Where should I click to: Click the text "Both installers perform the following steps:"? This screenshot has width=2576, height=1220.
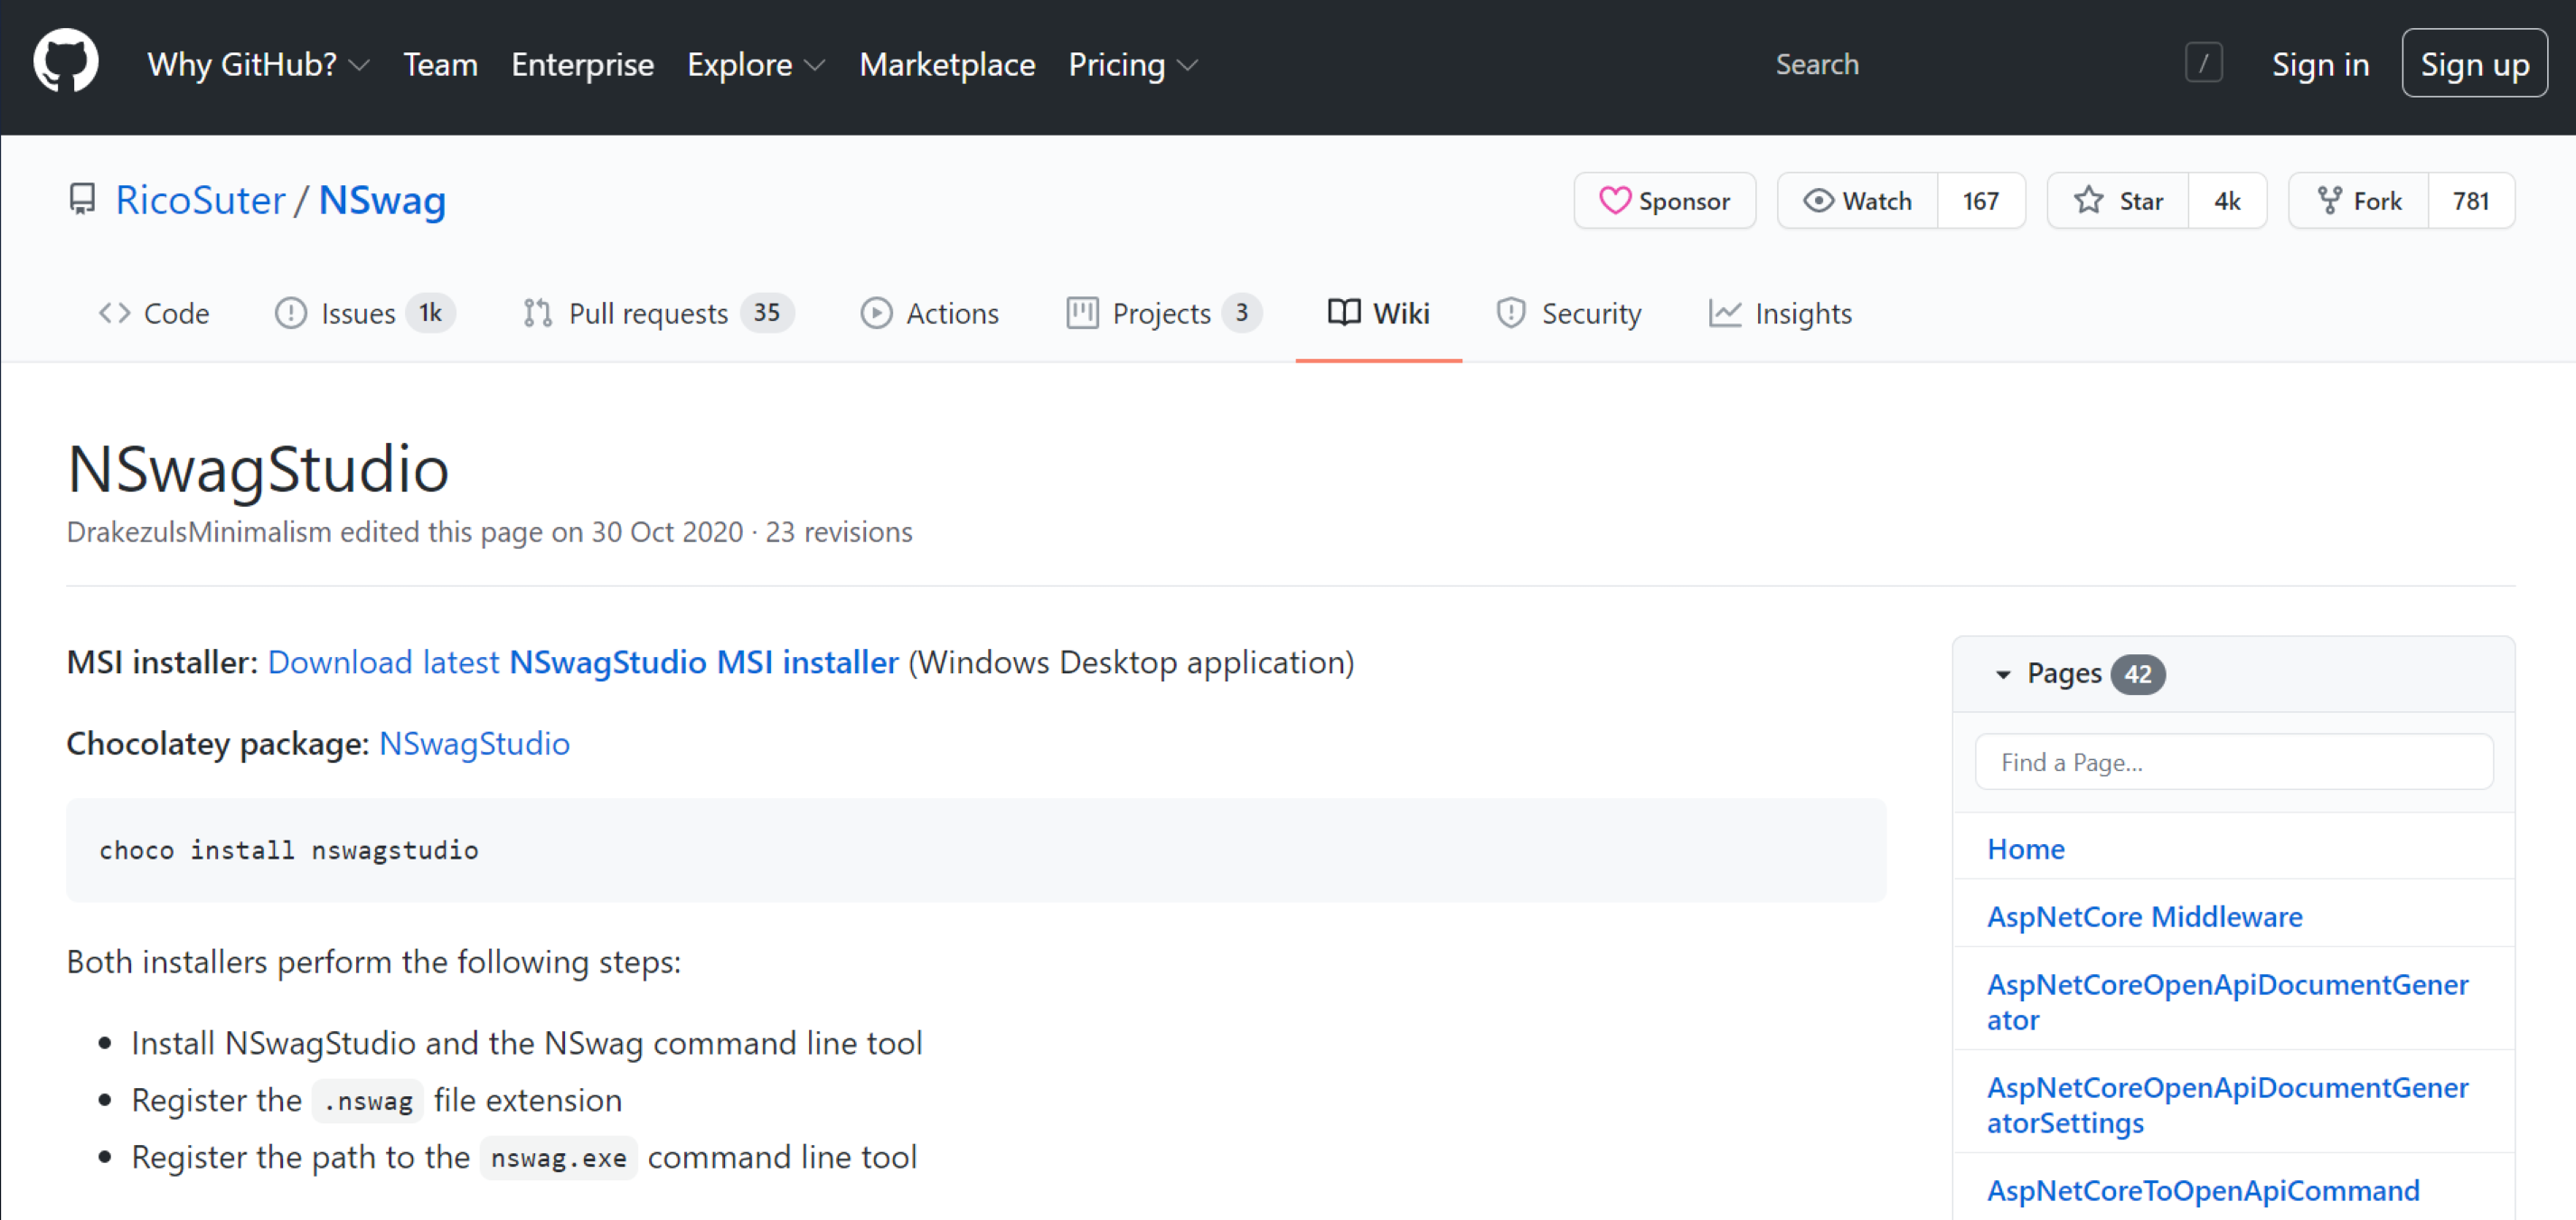click(x=374, y=961)
